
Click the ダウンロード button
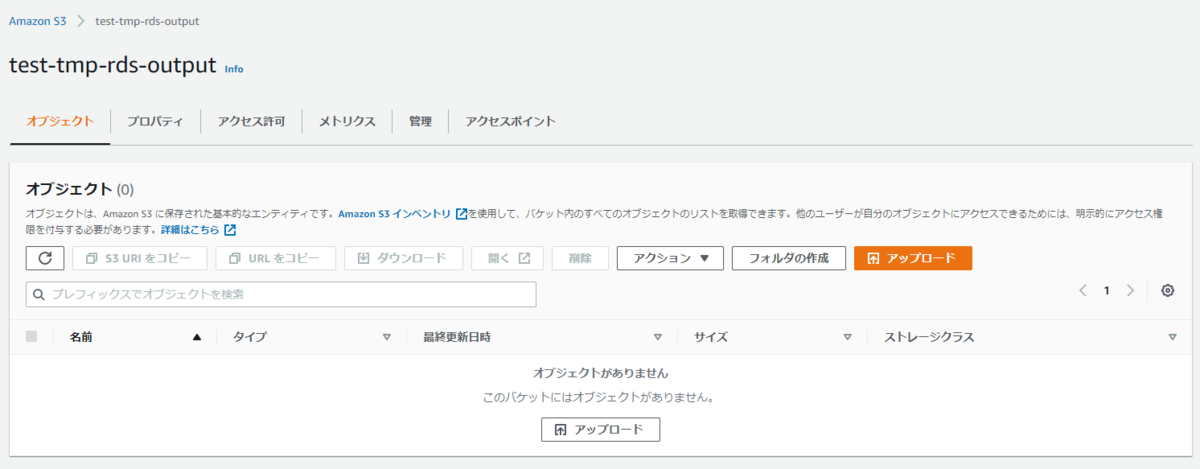tap(404, 258)
